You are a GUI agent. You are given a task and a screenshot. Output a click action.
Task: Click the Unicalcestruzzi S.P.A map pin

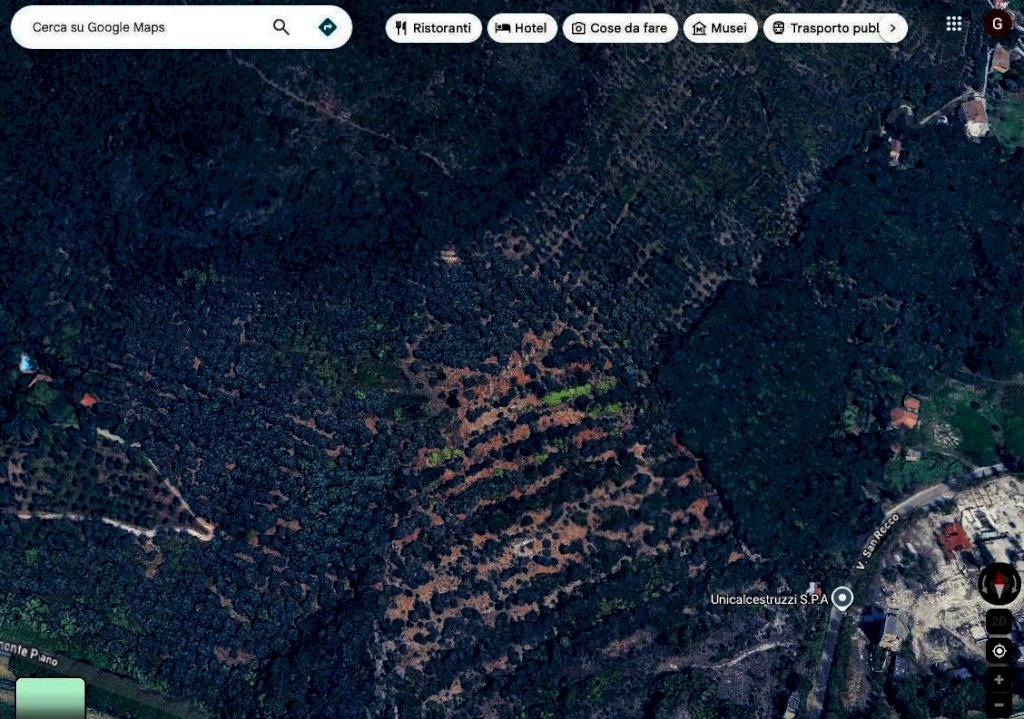point(843,598)
